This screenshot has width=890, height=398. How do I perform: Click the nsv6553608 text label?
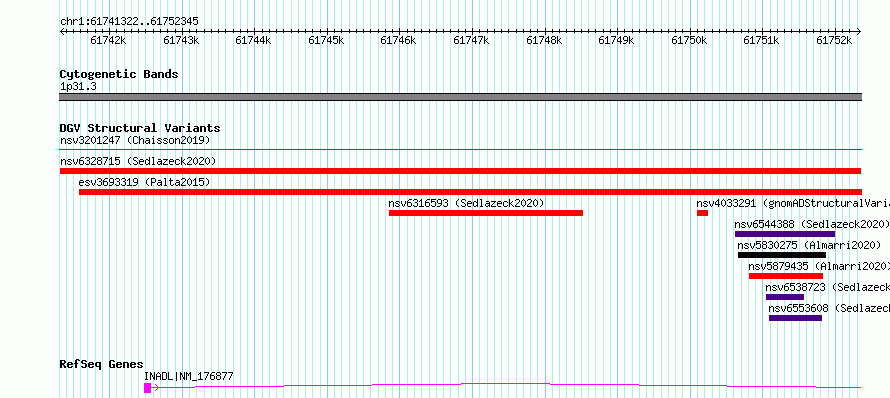[829, 308]
